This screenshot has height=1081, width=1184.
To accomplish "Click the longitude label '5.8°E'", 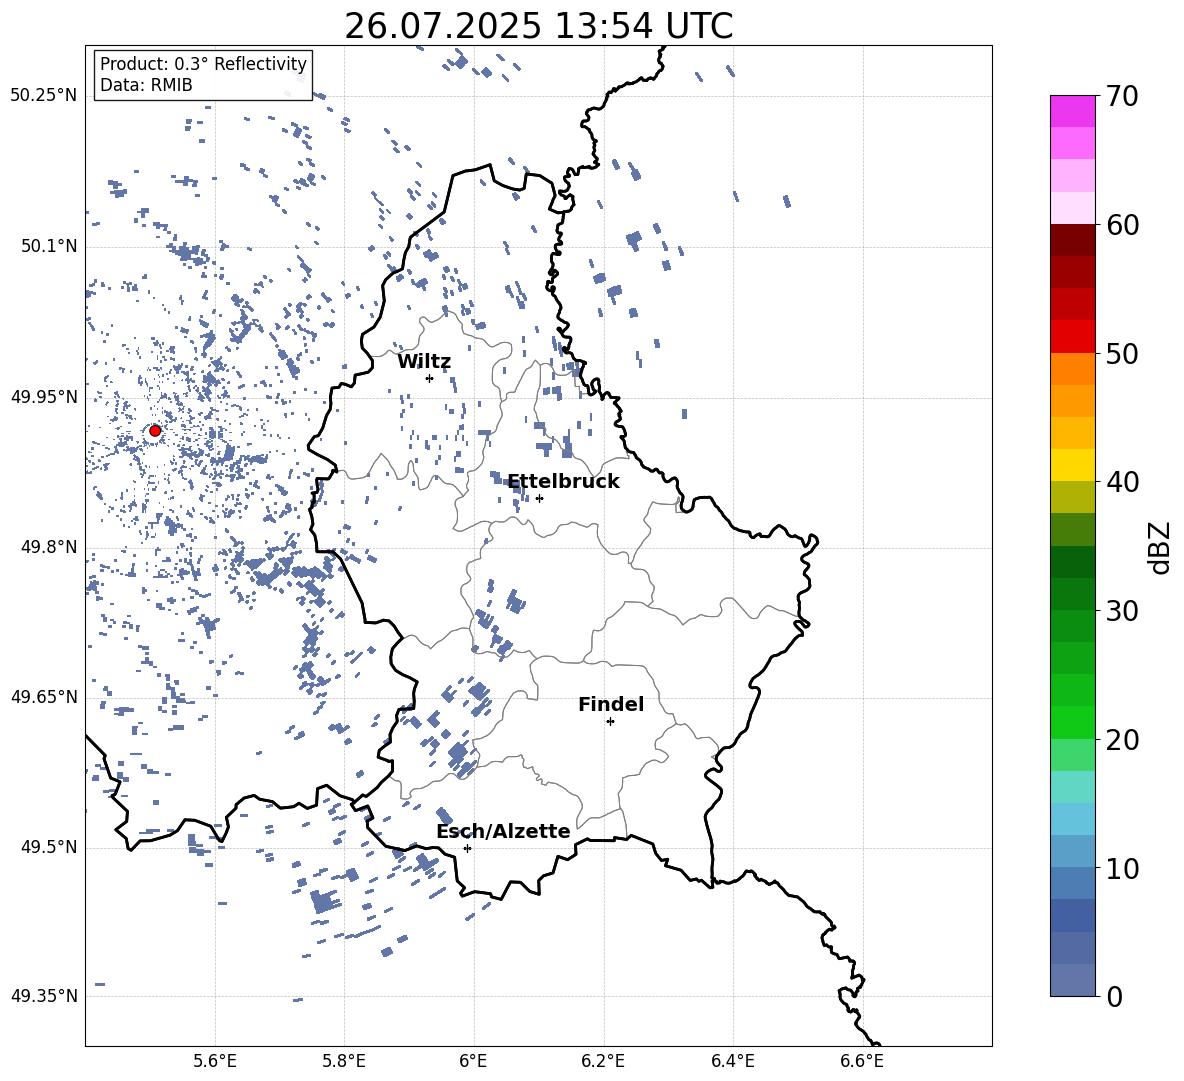I will pyautogui.click(x=344, y=1061).
